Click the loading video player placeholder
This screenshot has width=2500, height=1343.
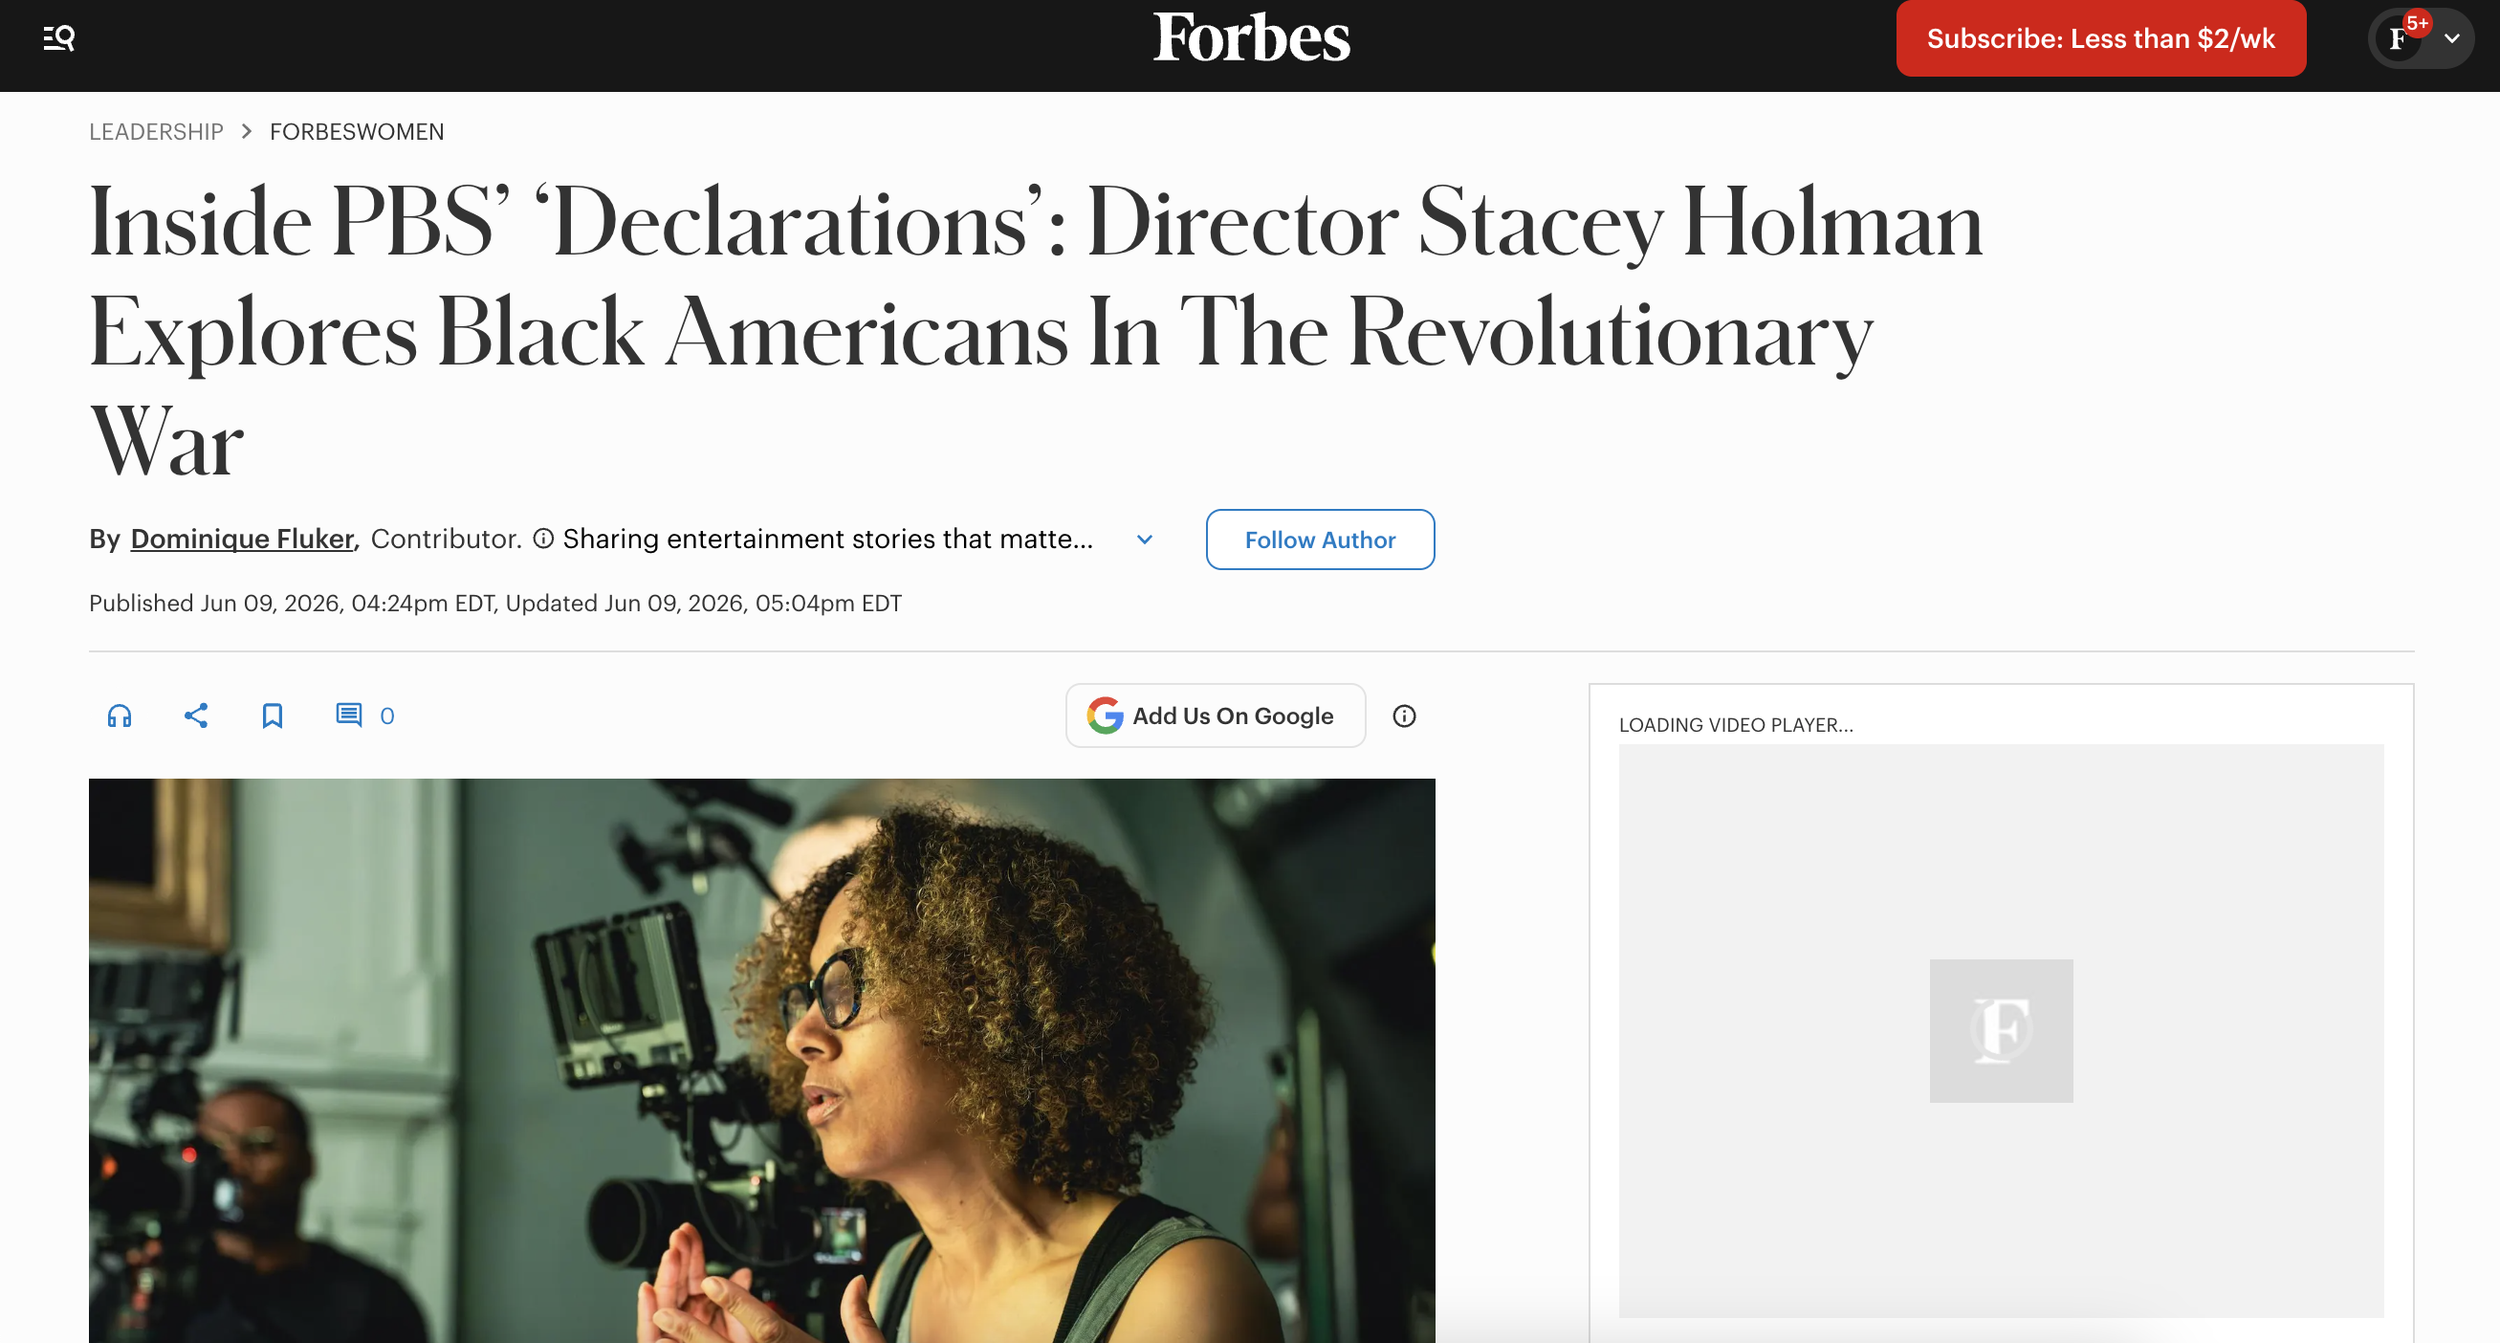tap(2001, 1030)
